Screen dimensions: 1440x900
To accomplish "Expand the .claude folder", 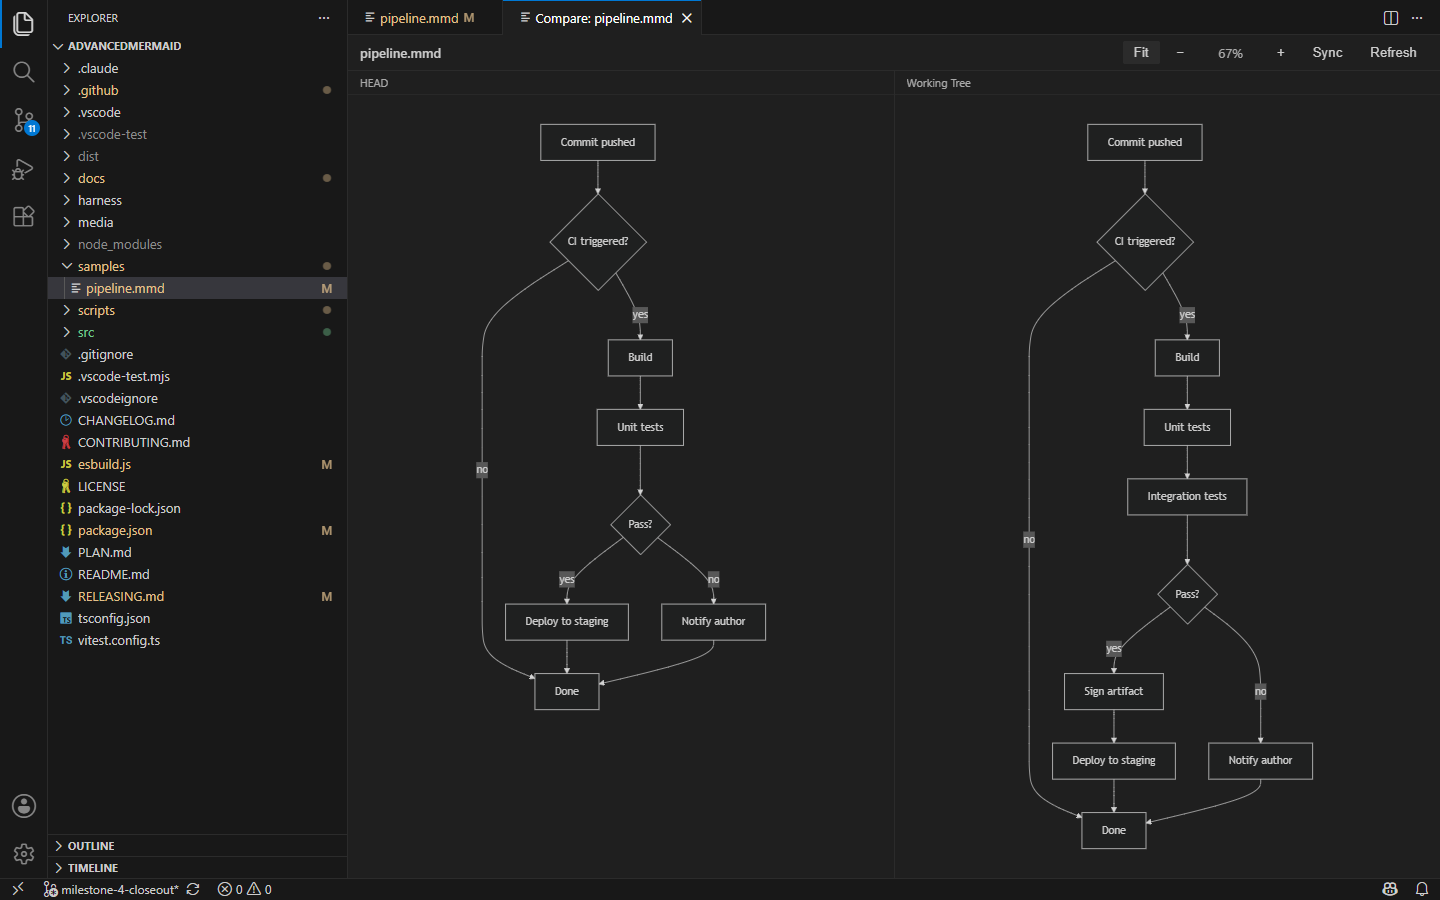I will pos(197,68).
